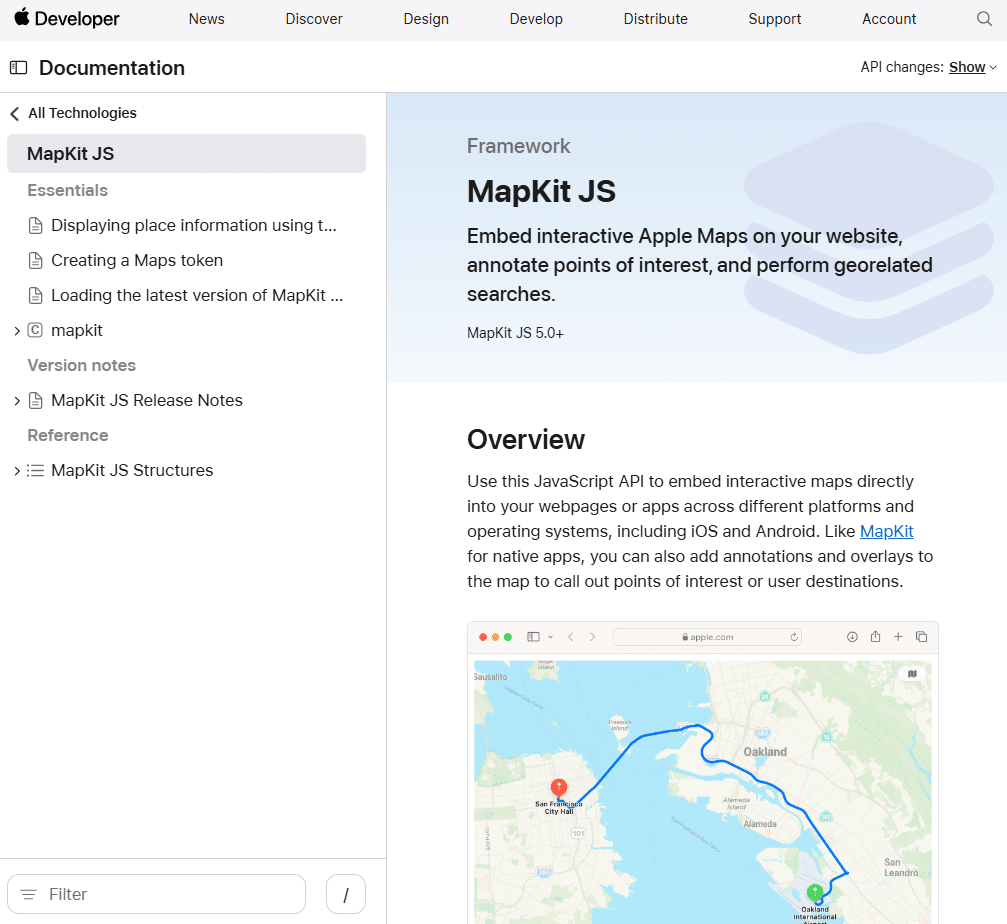The width and height of the screenshot is (1007, 924).
Task: Open the MapKit JS Release Notes page
Action: pos(146,401)
